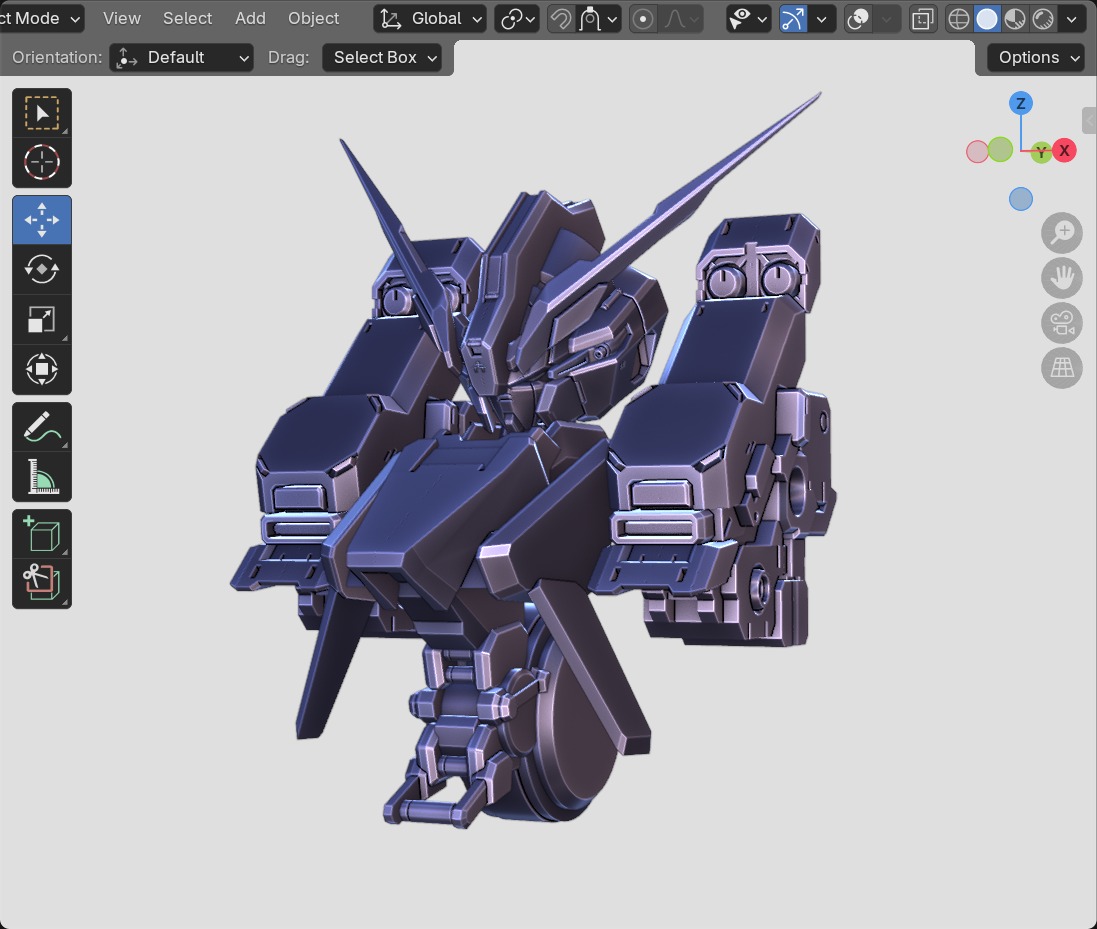Click the zoom magnifier navigation button
Viewport: 1097px width, 929px height.
(x=1062, y=233)
